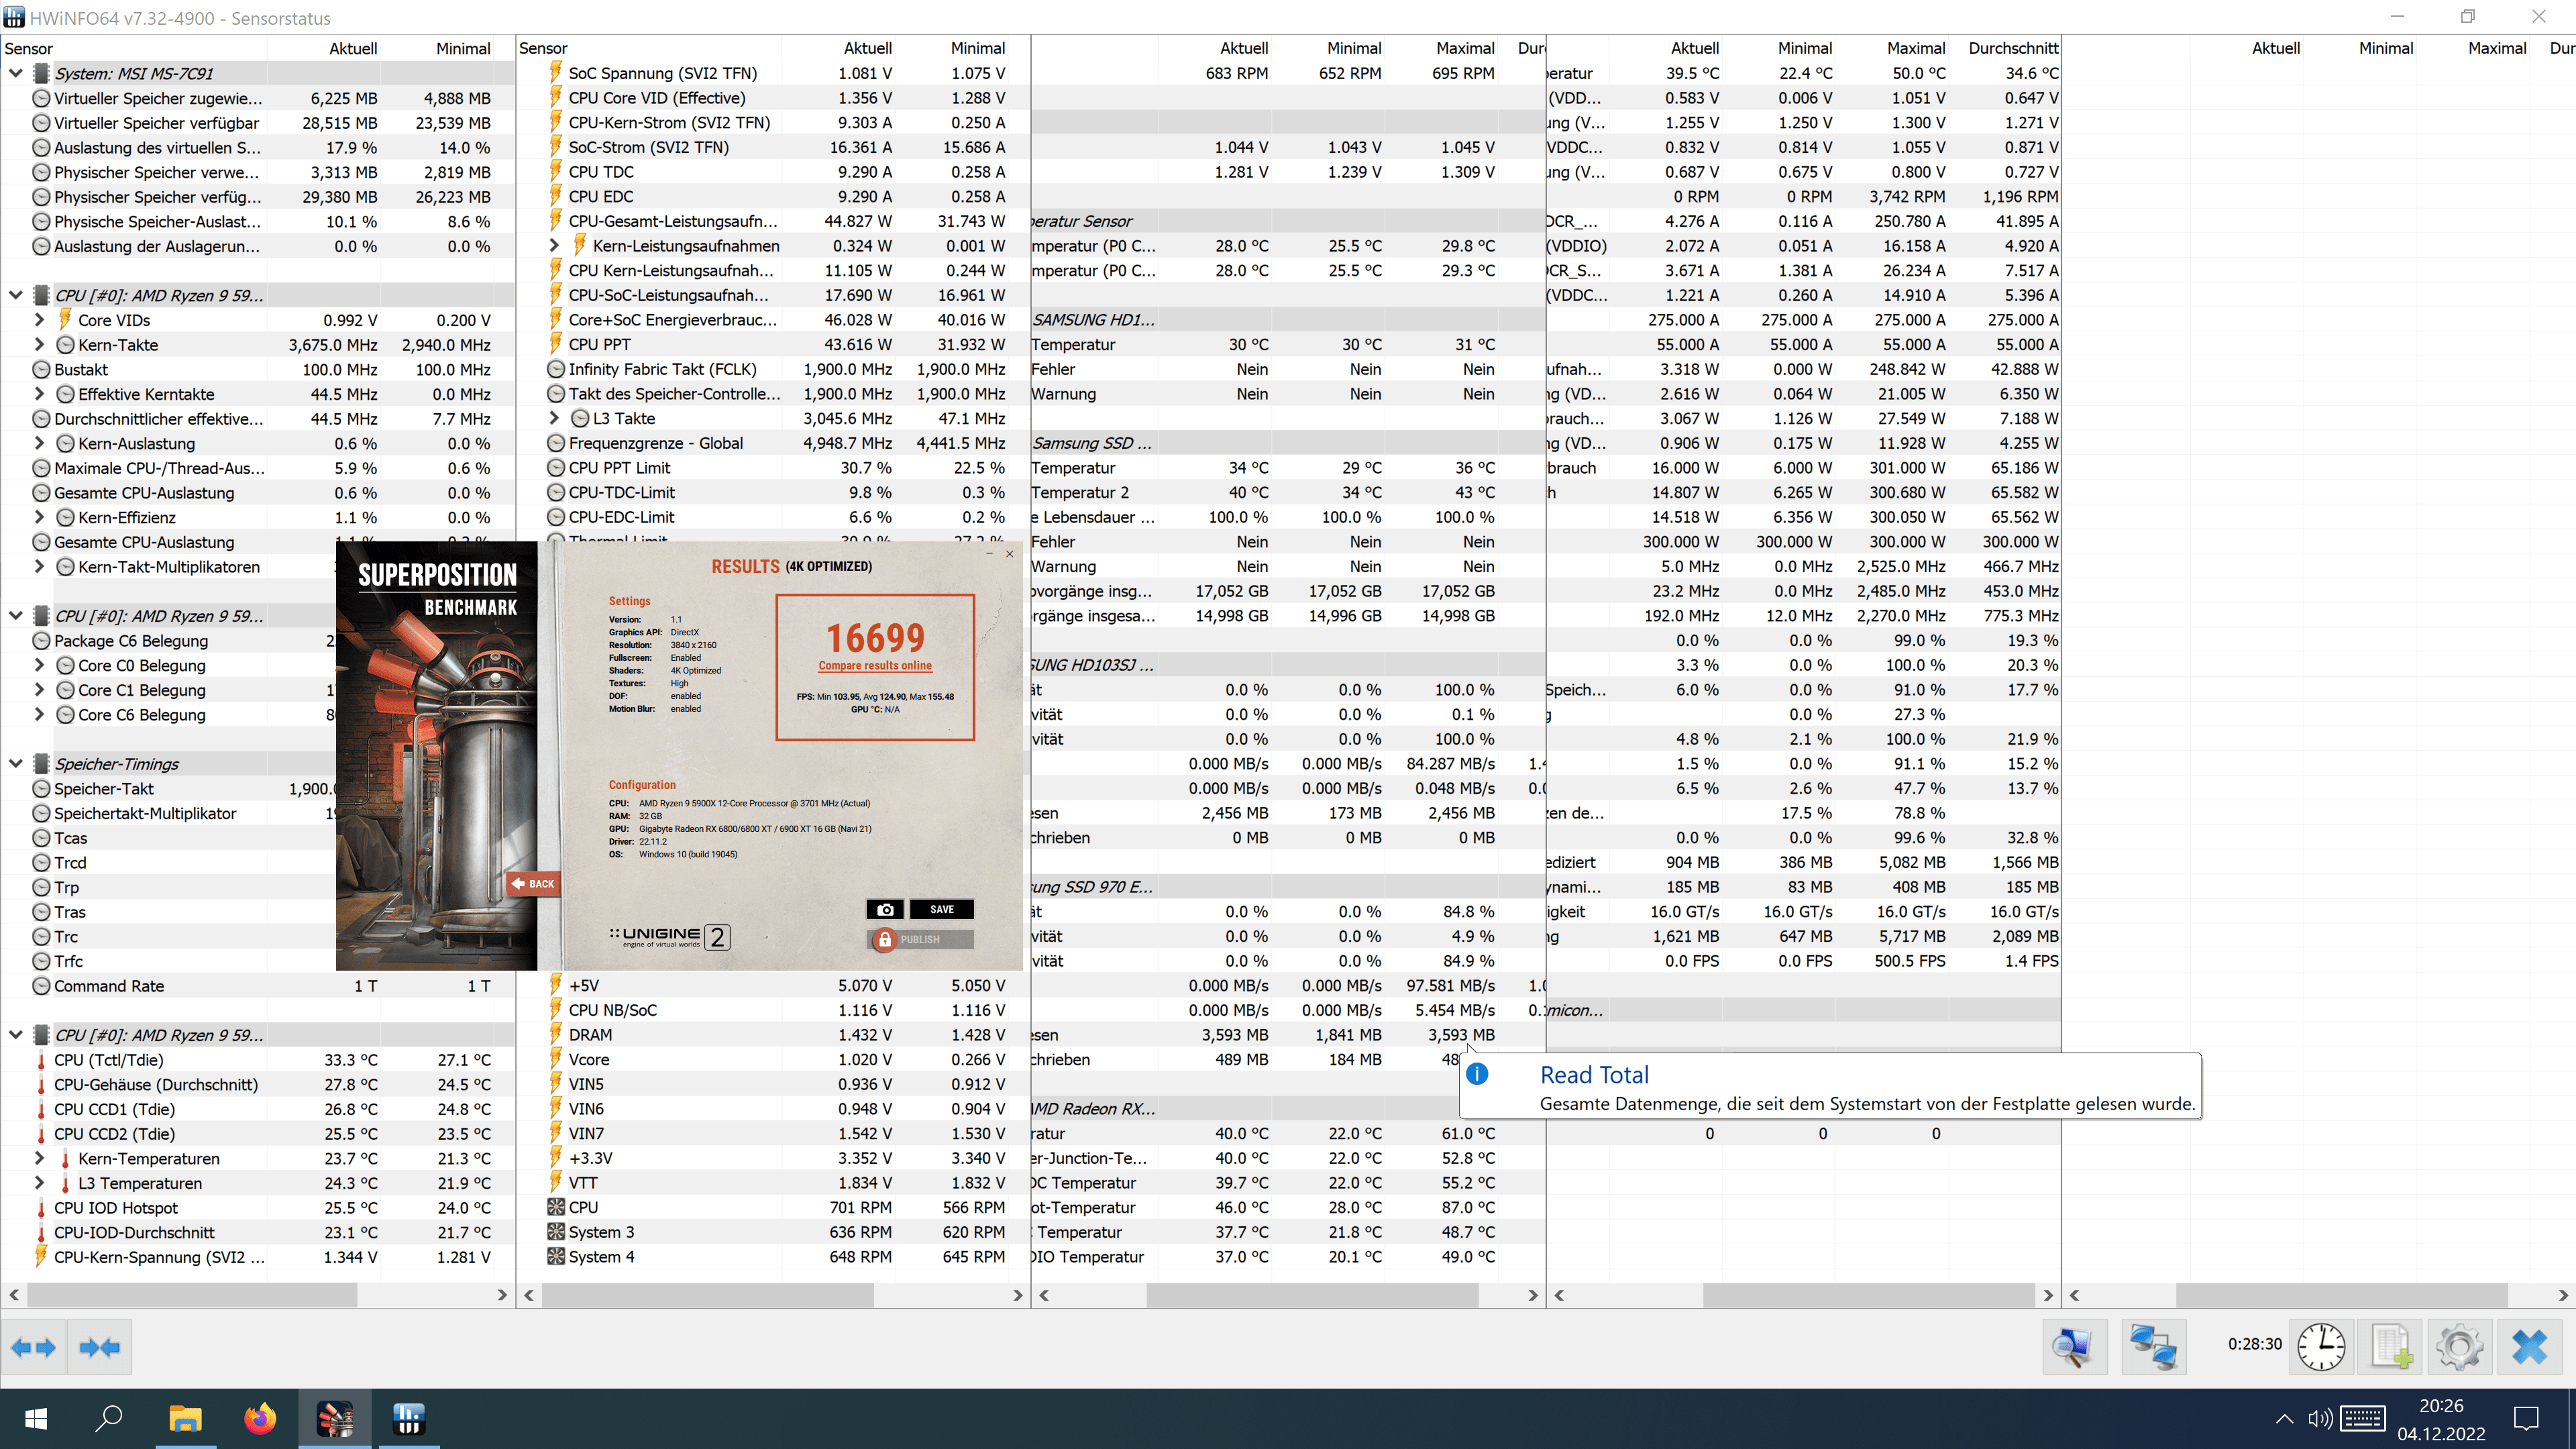Open the notification center icon

2527,1418
